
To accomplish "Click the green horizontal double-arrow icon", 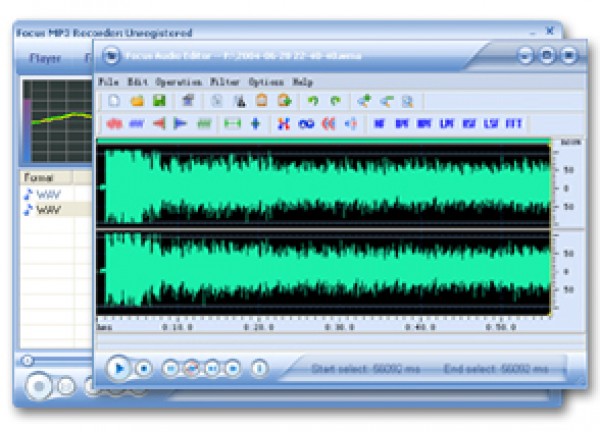I will [x=232, y=124].
